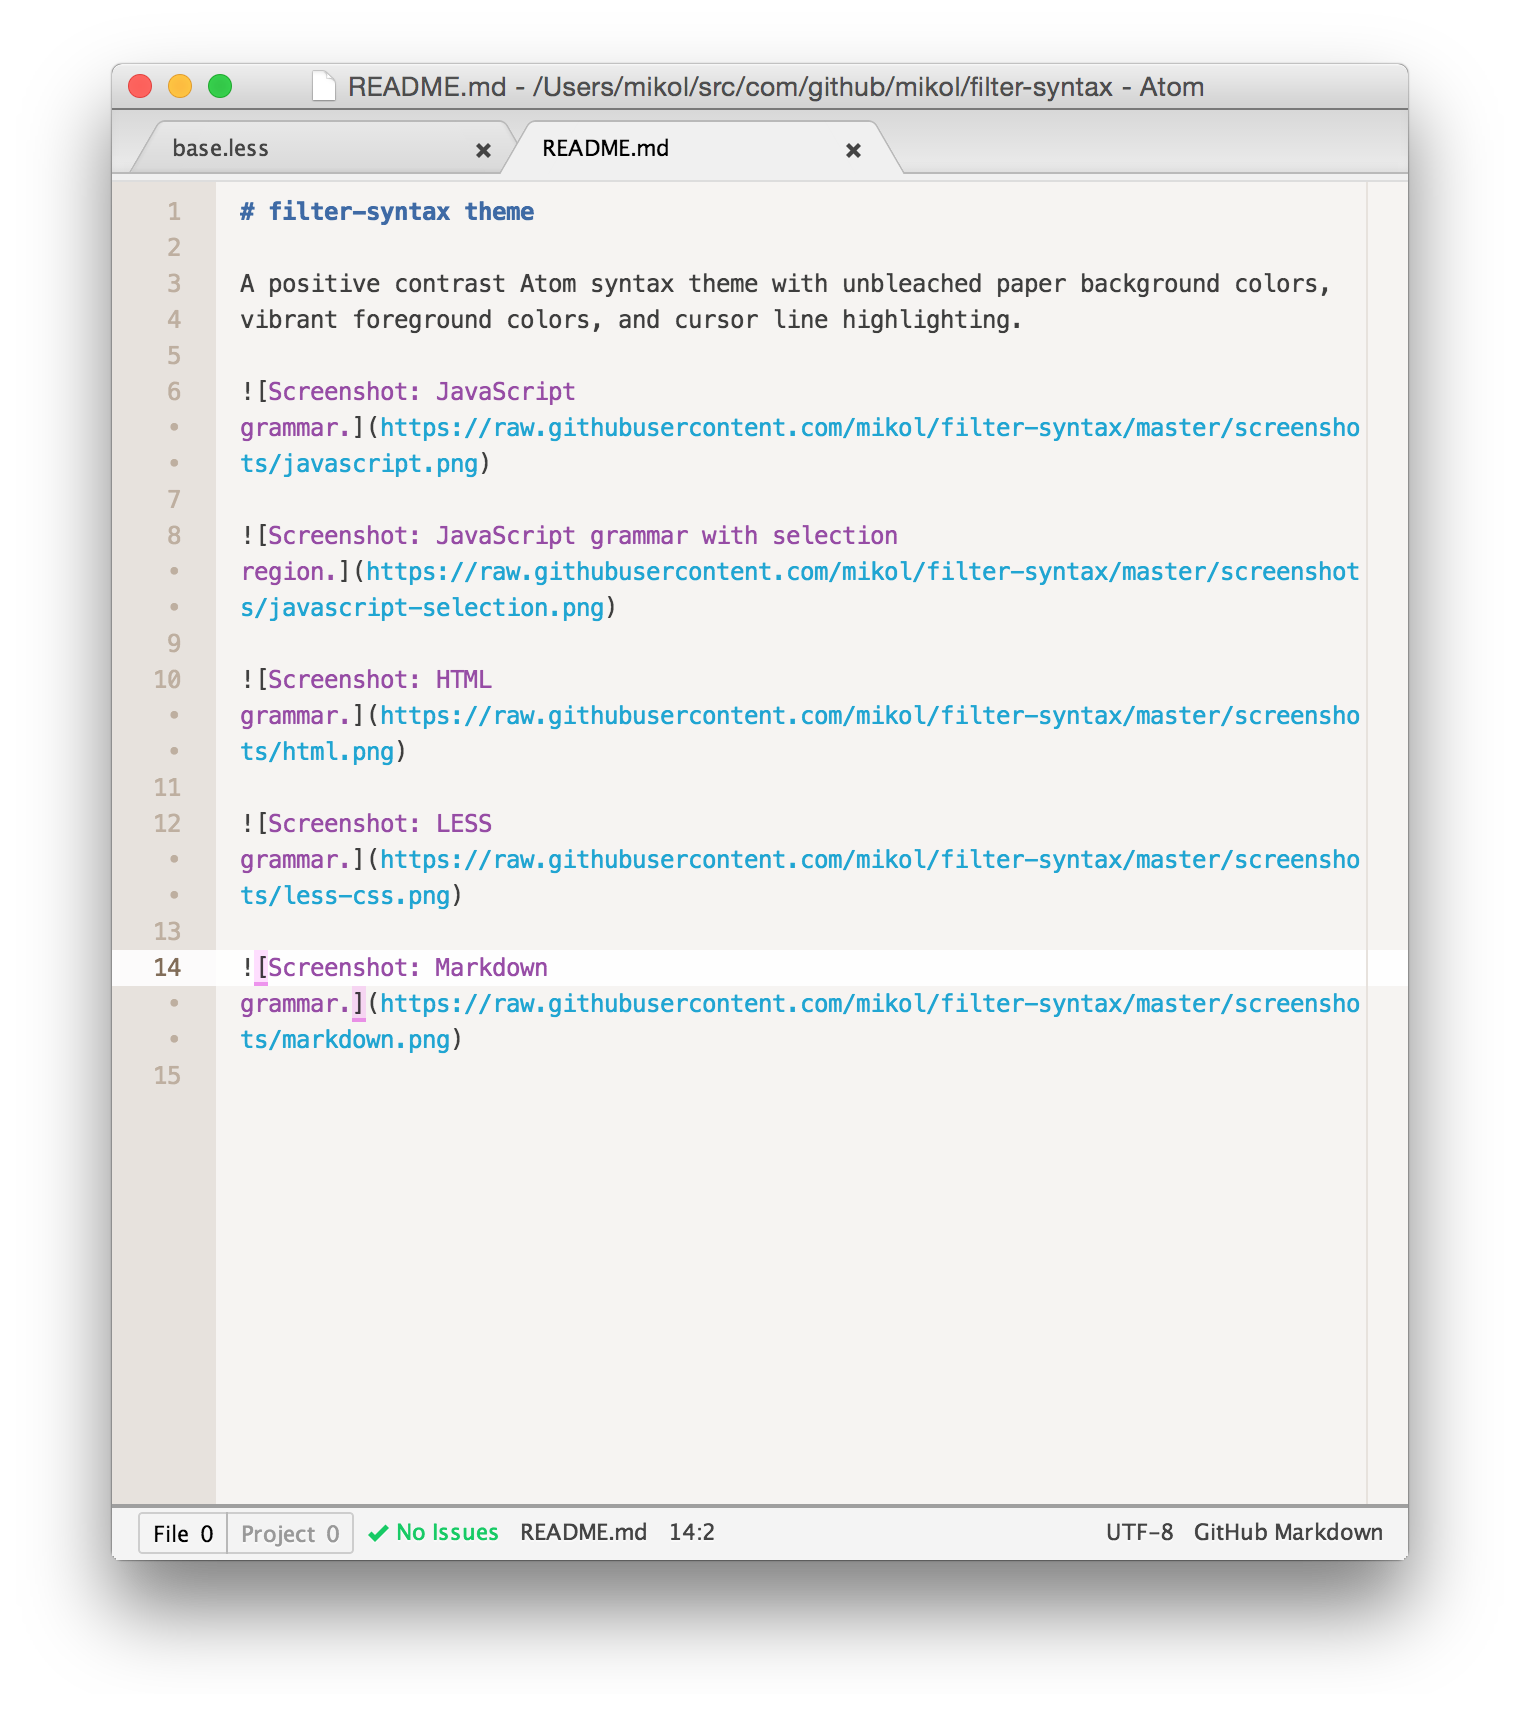The image size is (1520, 1720).
Task: Place cursor on 'Screenshot: LESS' text
Action: point(380,823)
